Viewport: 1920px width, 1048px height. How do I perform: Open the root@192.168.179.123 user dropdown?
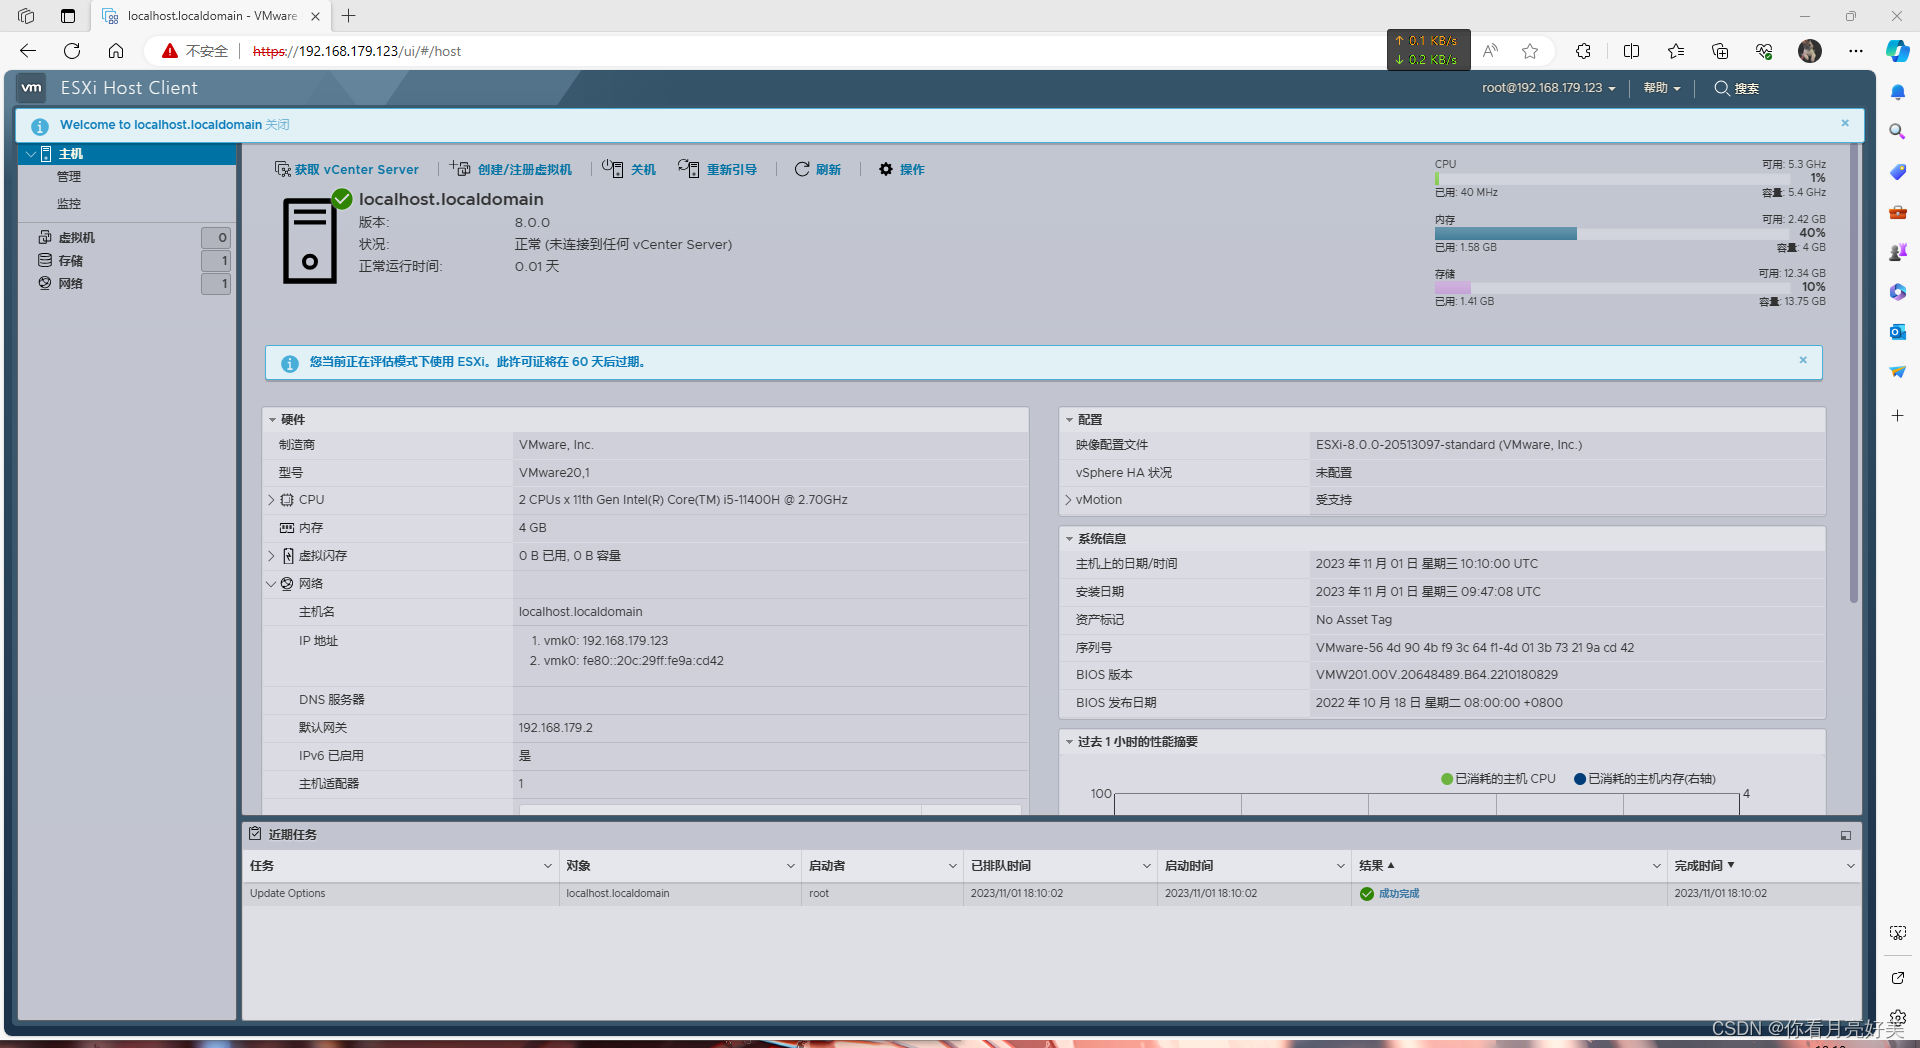[x=1548, y=88]
